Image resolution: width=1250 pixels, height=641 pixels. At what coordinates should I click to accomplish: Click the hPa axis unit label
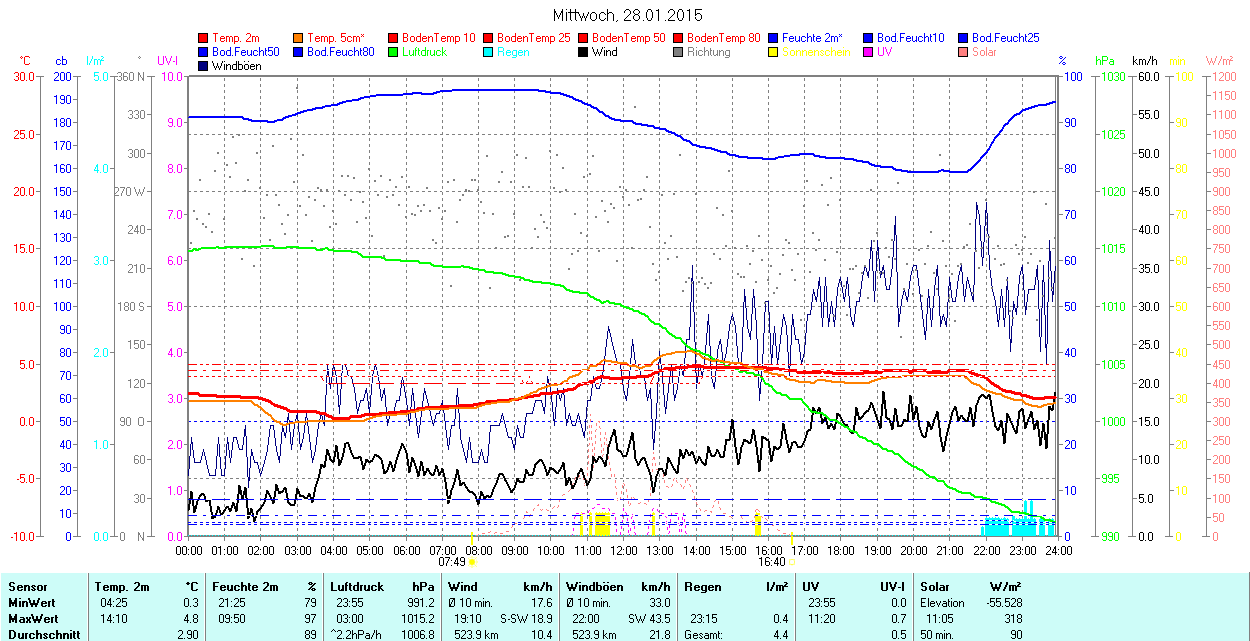click(1104, 61)
